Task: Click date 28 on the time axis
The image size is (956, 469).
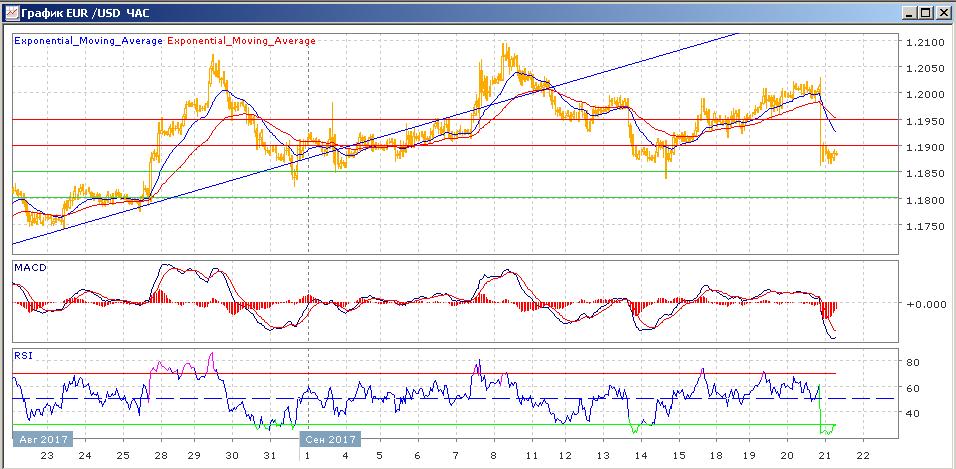Action: (x=160, y=455)
